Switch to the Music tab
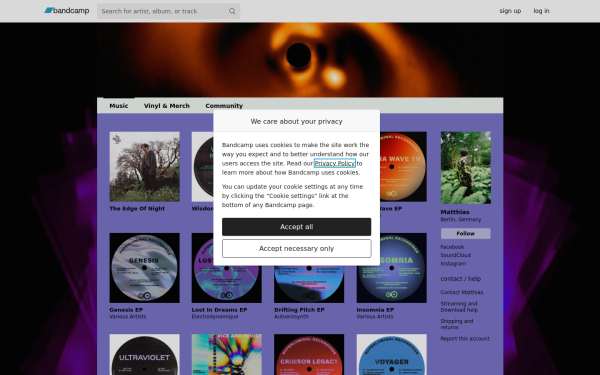600x375 pixels. pos(119,106)
